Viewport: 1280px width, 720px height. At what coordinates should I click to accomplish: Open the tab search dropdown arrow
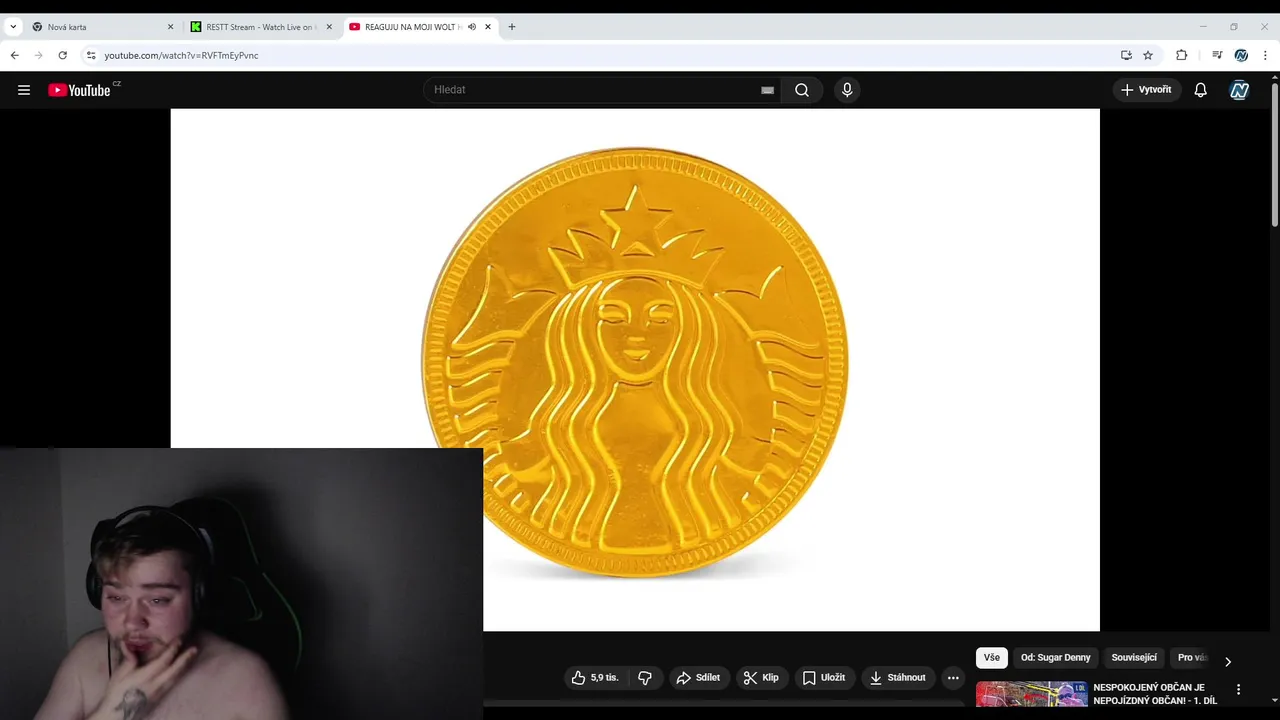point(13,27)
